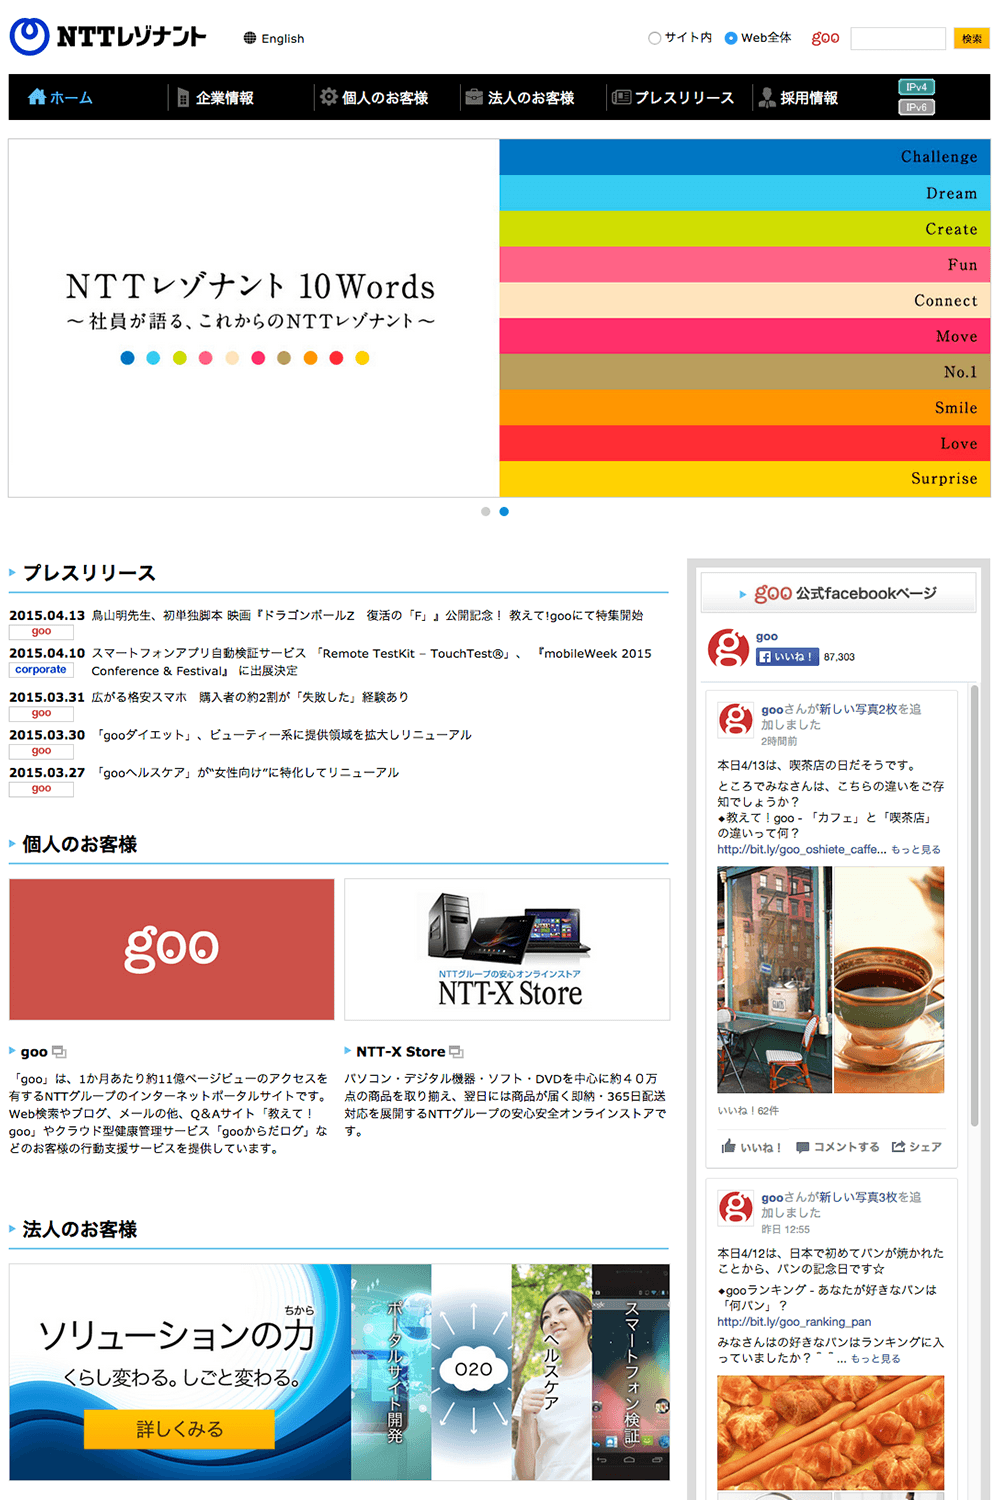Click the briefcase icon for 法人のお客様

click(474, 97)
